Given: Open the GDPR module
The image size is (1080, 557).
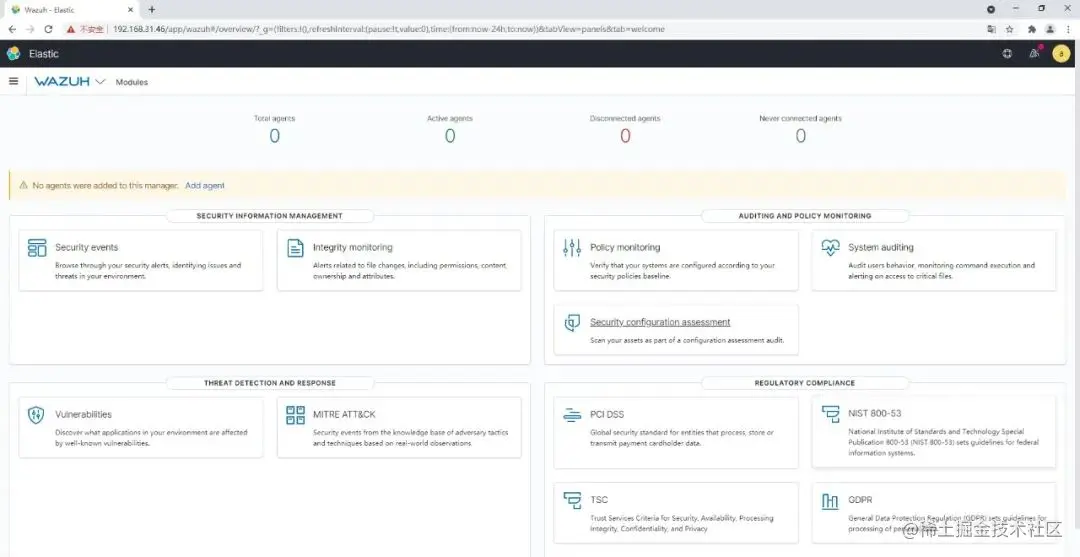Looking at the screenshot, I should pos(933,513).
